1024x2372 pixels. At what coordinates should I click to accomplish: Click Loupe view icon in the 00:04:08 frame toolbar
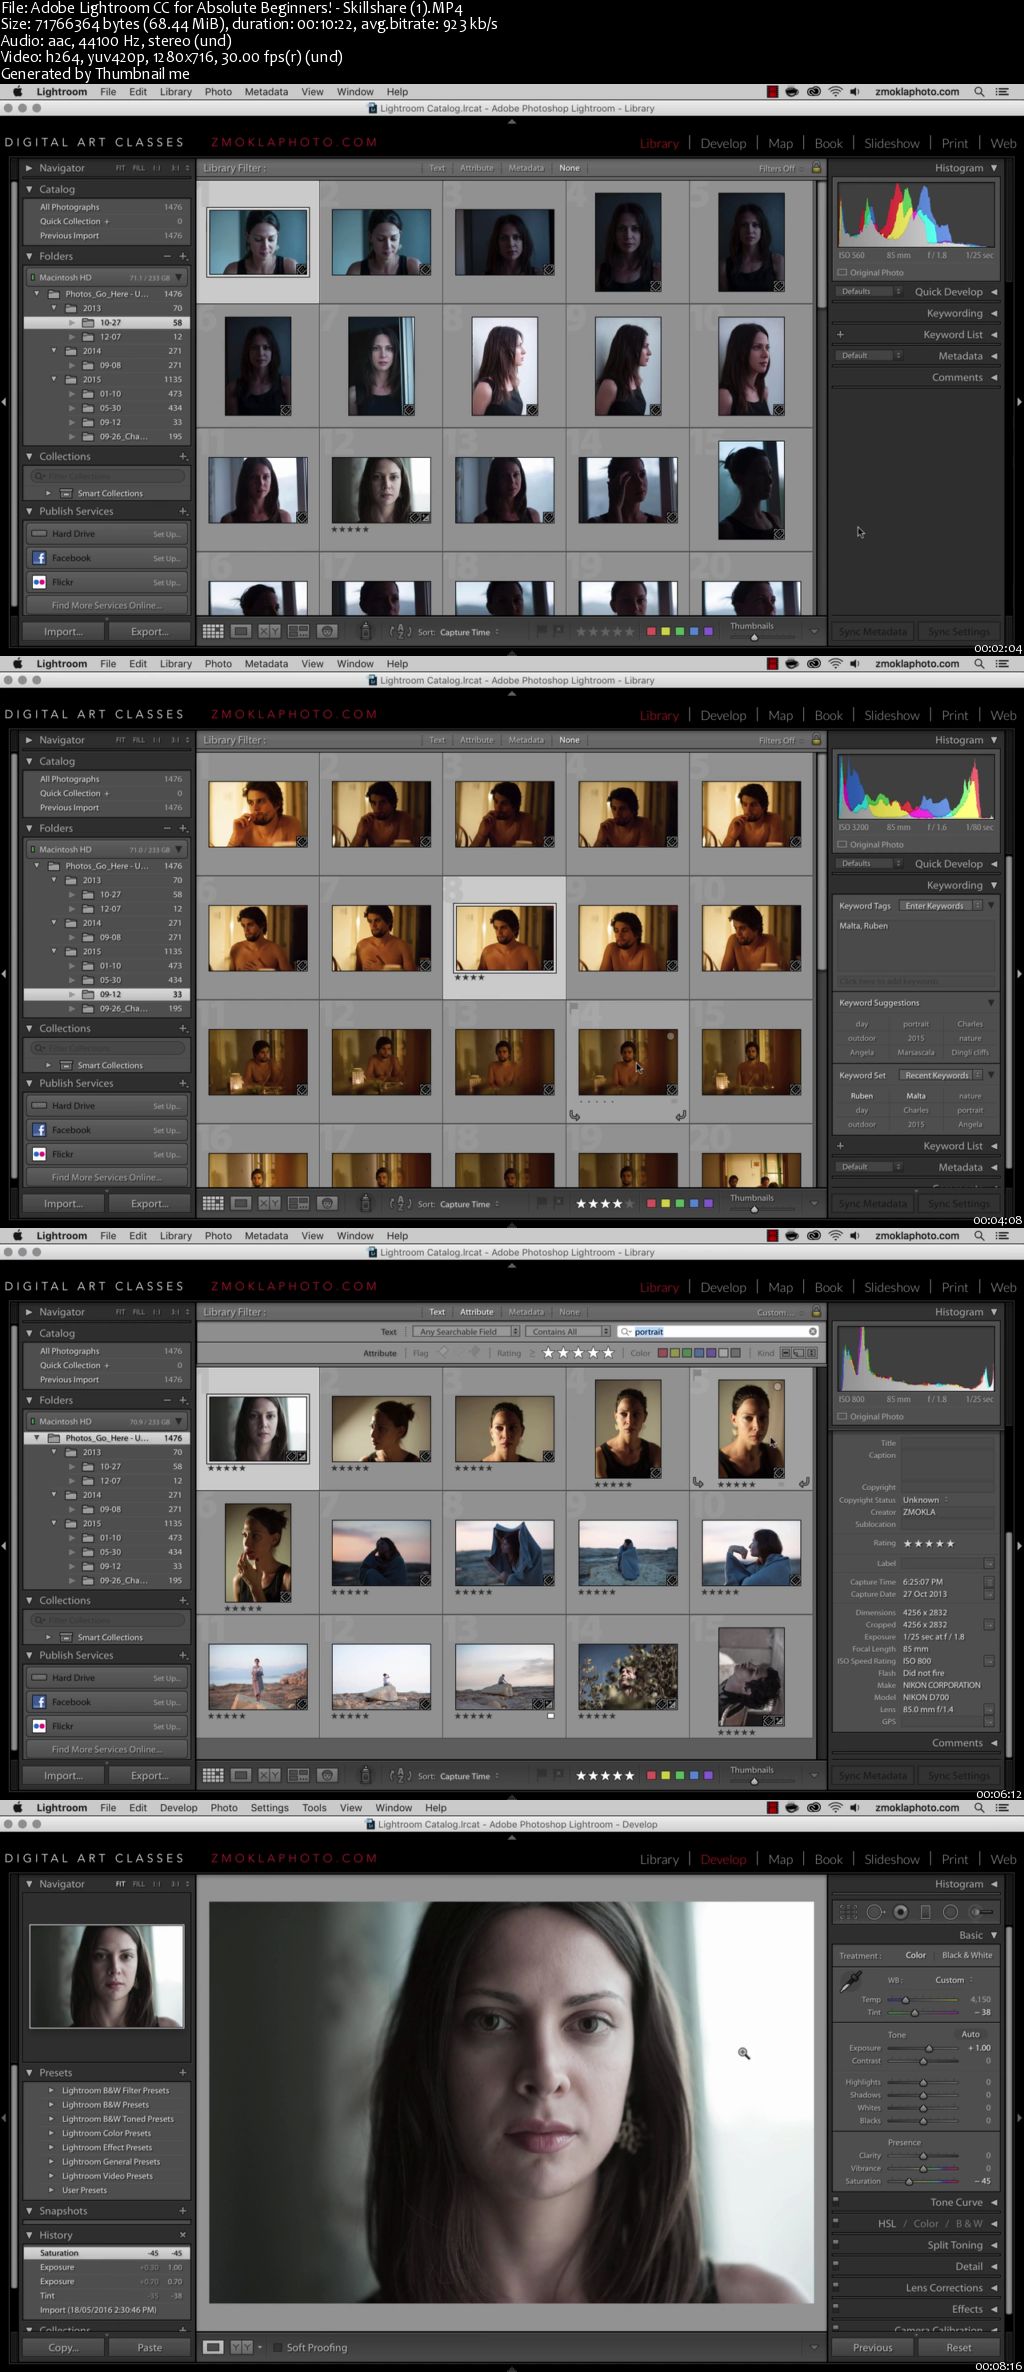point(241,1203)
